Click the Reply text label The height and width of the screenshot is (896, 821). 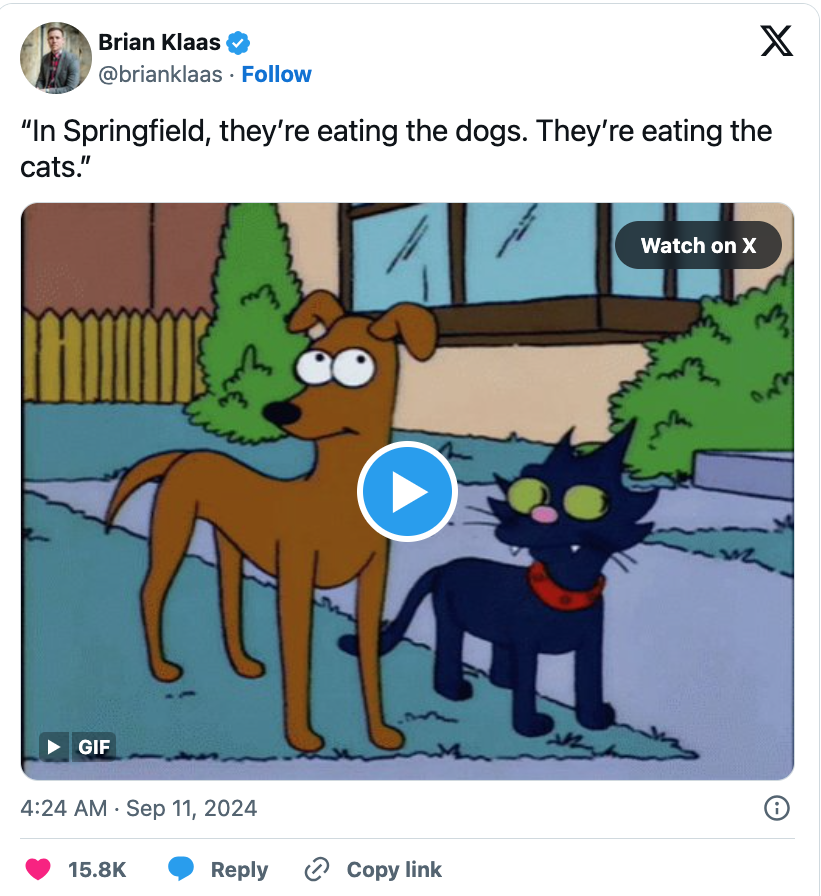pyautogui.click(x=239, y=869)
